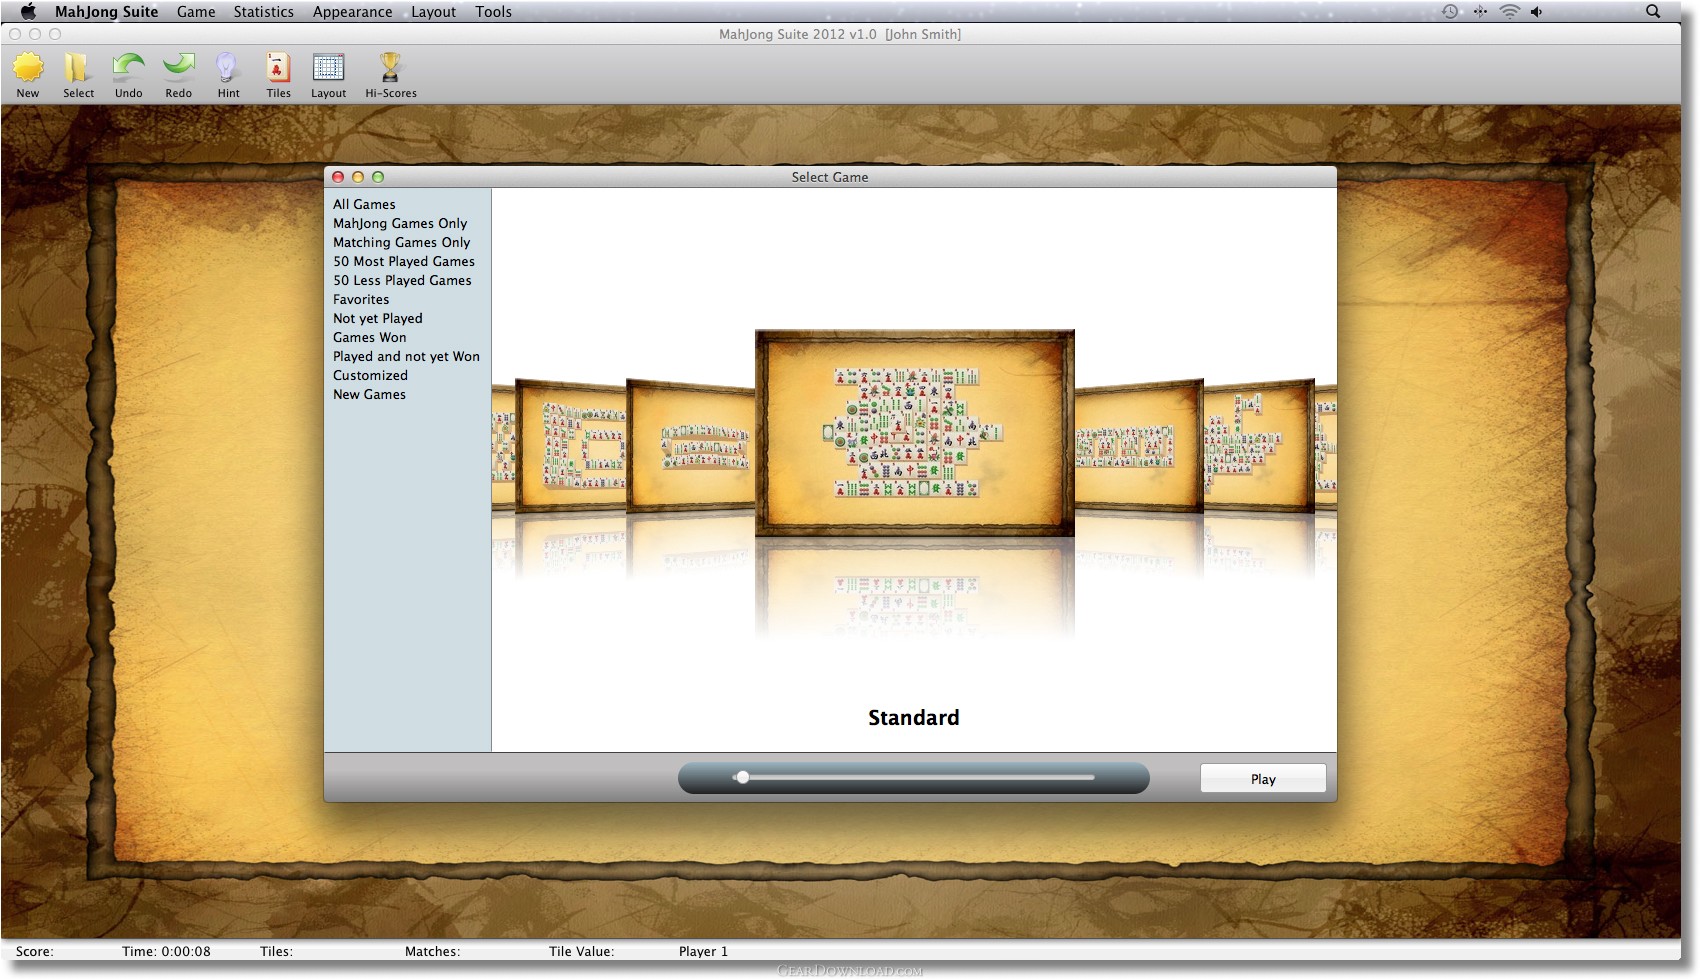1700x979 pixels.
Task: Click the game browser slider handle
Action: 742,777
